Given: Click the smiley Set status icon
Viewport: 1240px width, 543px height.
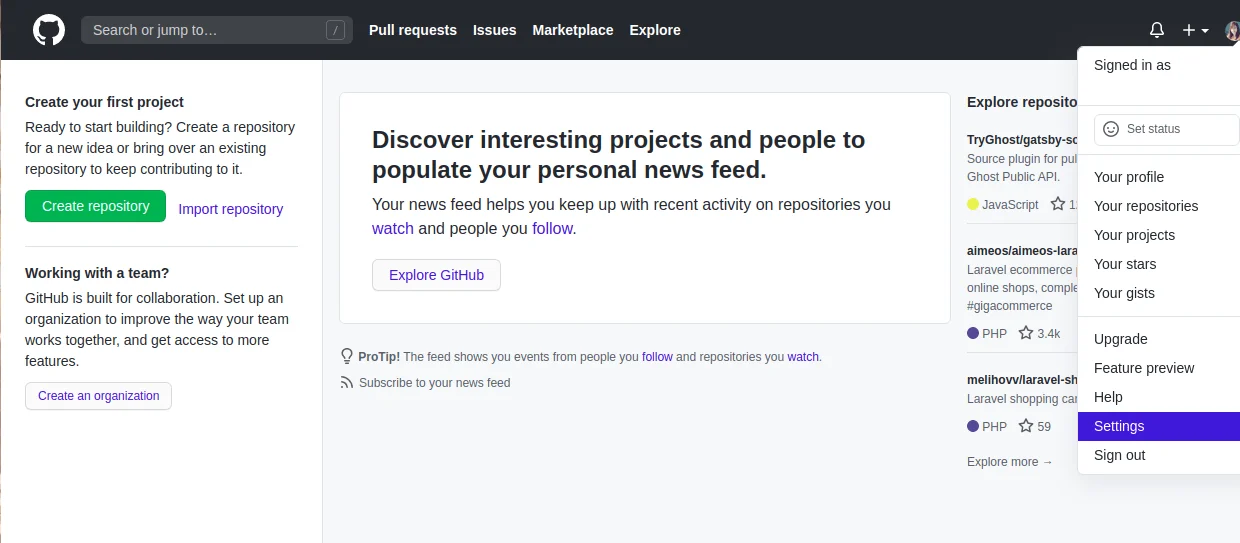Looking at the screenshot, I should 1110,129.
